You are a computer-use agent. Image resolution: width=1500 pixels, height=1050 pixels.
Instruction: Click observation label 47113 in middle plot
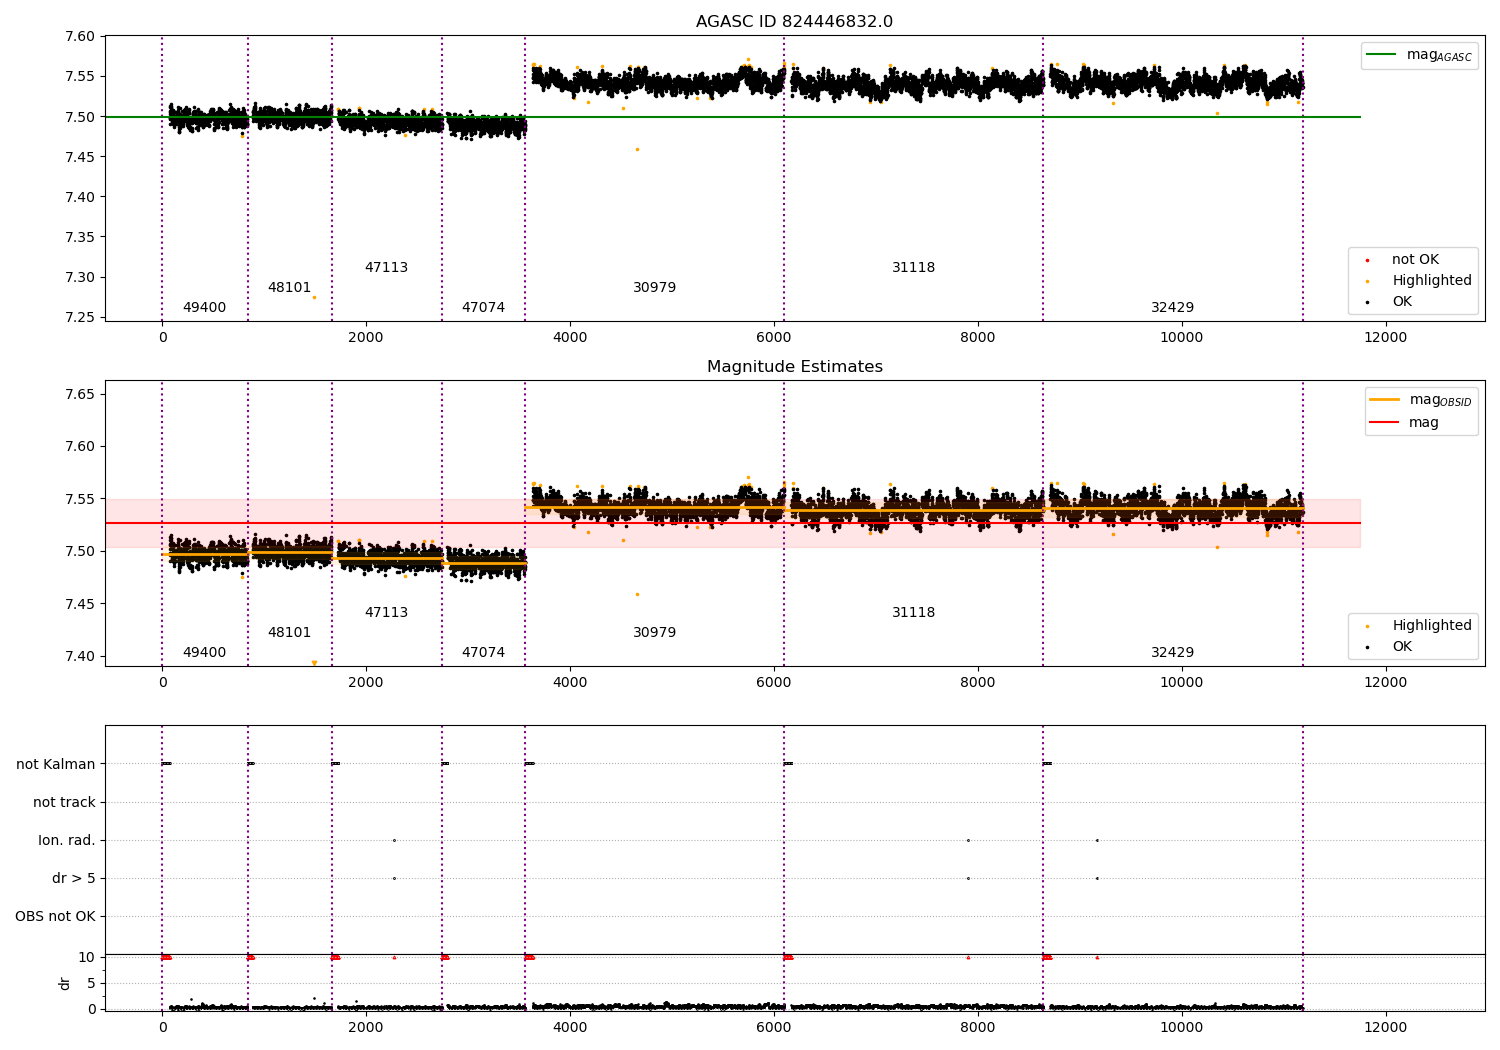click(x=386, y=613)
